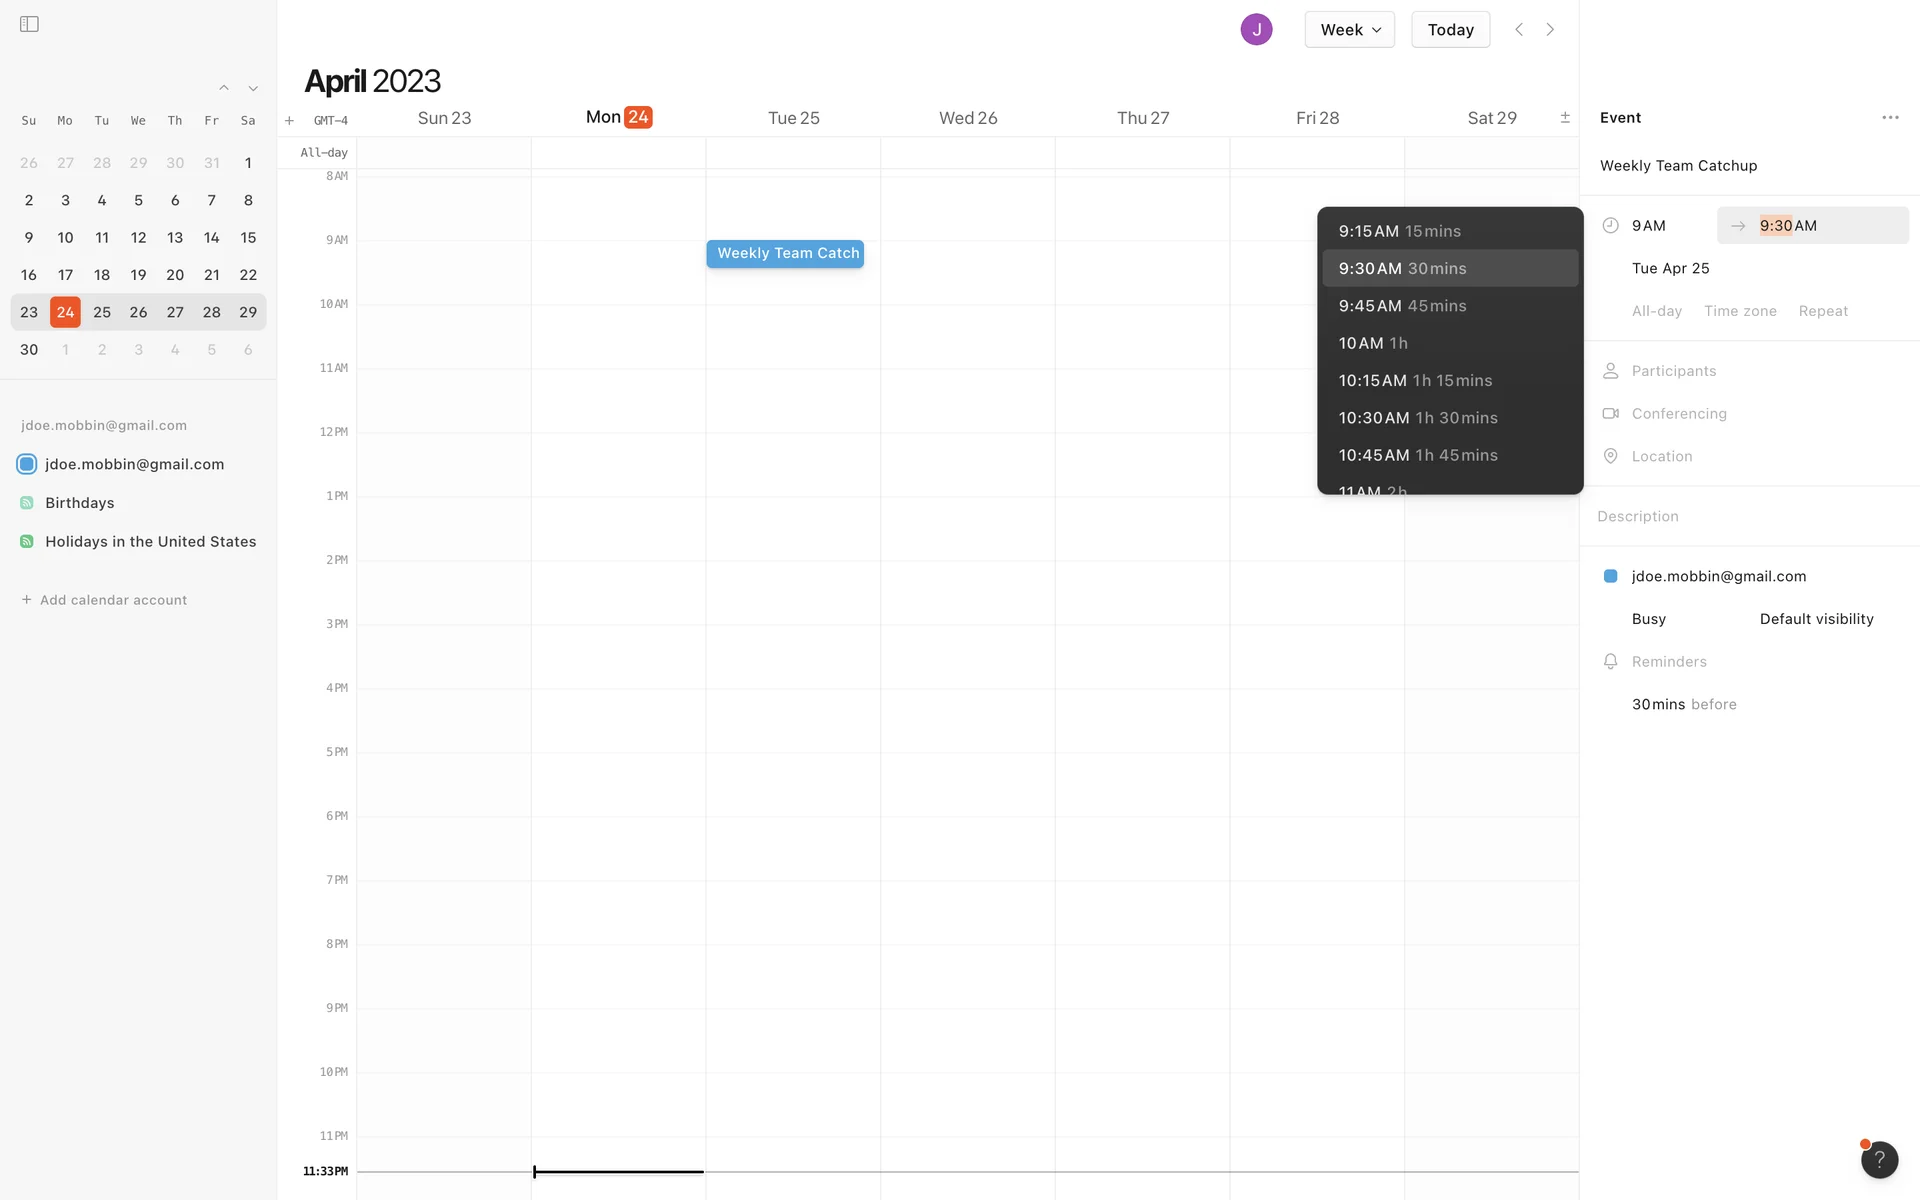Toggle jdoe.mobbin@gmail.com calendar checkbox

(x=27, y=464)
